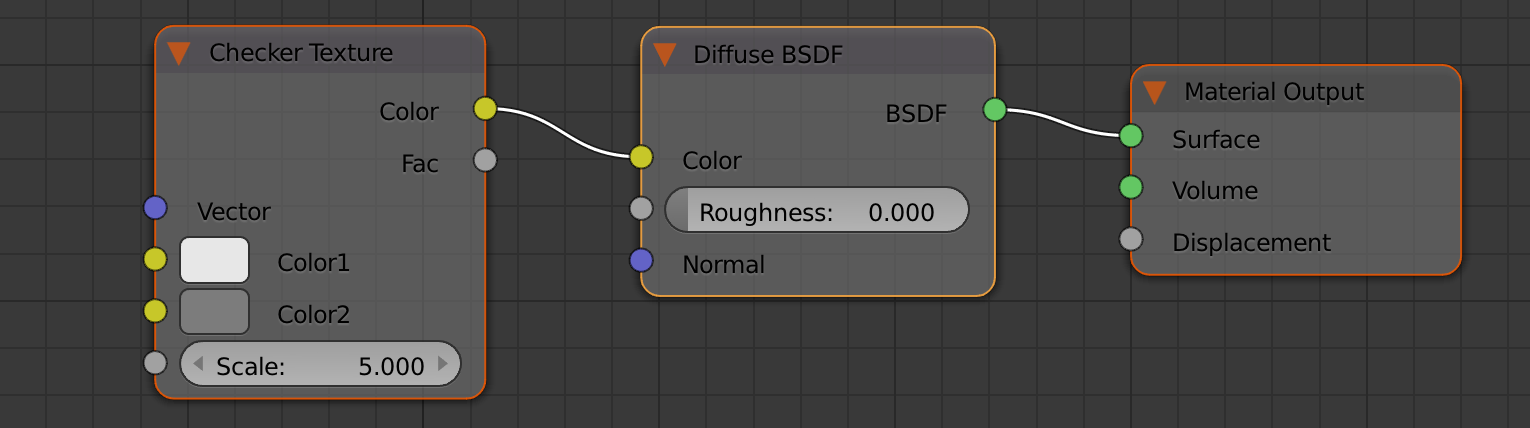Click the Color1 input socket
Viewport: 1530px width, 428px height.
[x=155, y=260]
